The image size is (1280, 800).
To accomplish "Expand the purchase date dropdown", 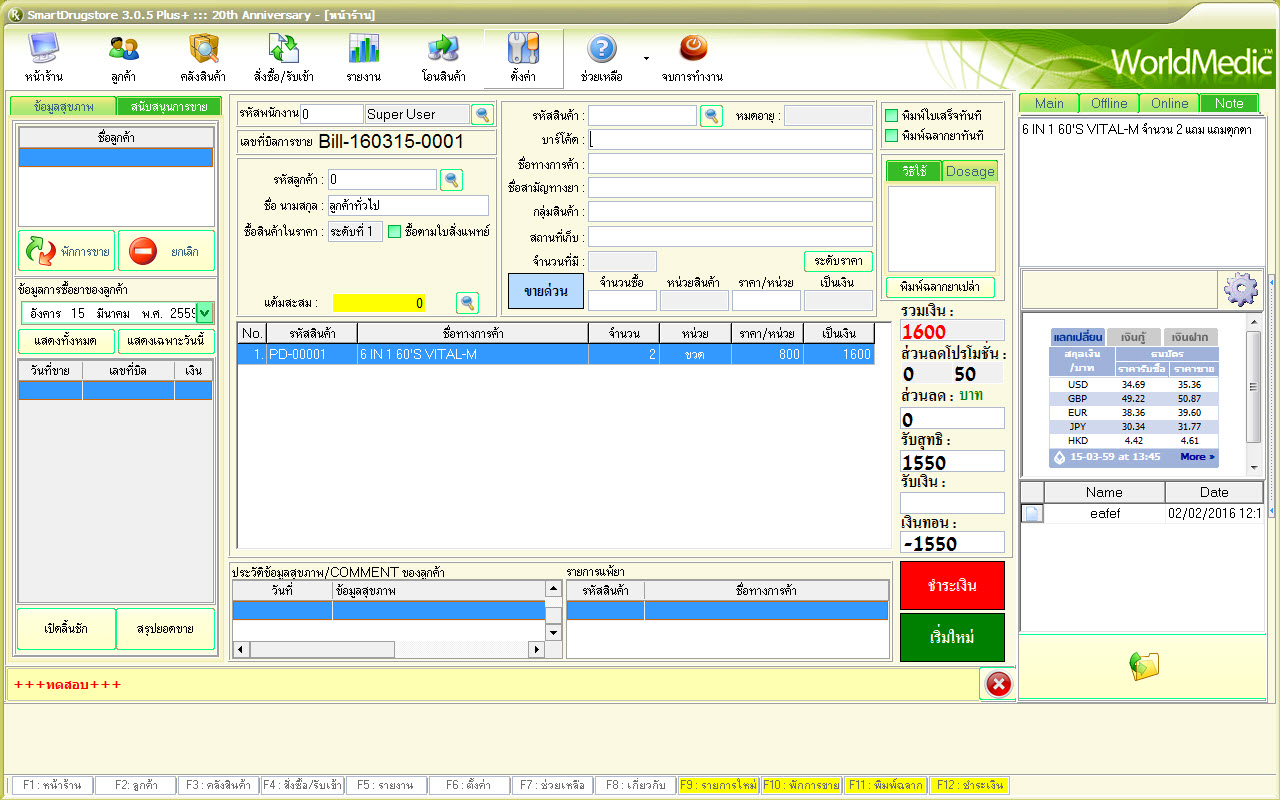I will click(x=205, y=313).
